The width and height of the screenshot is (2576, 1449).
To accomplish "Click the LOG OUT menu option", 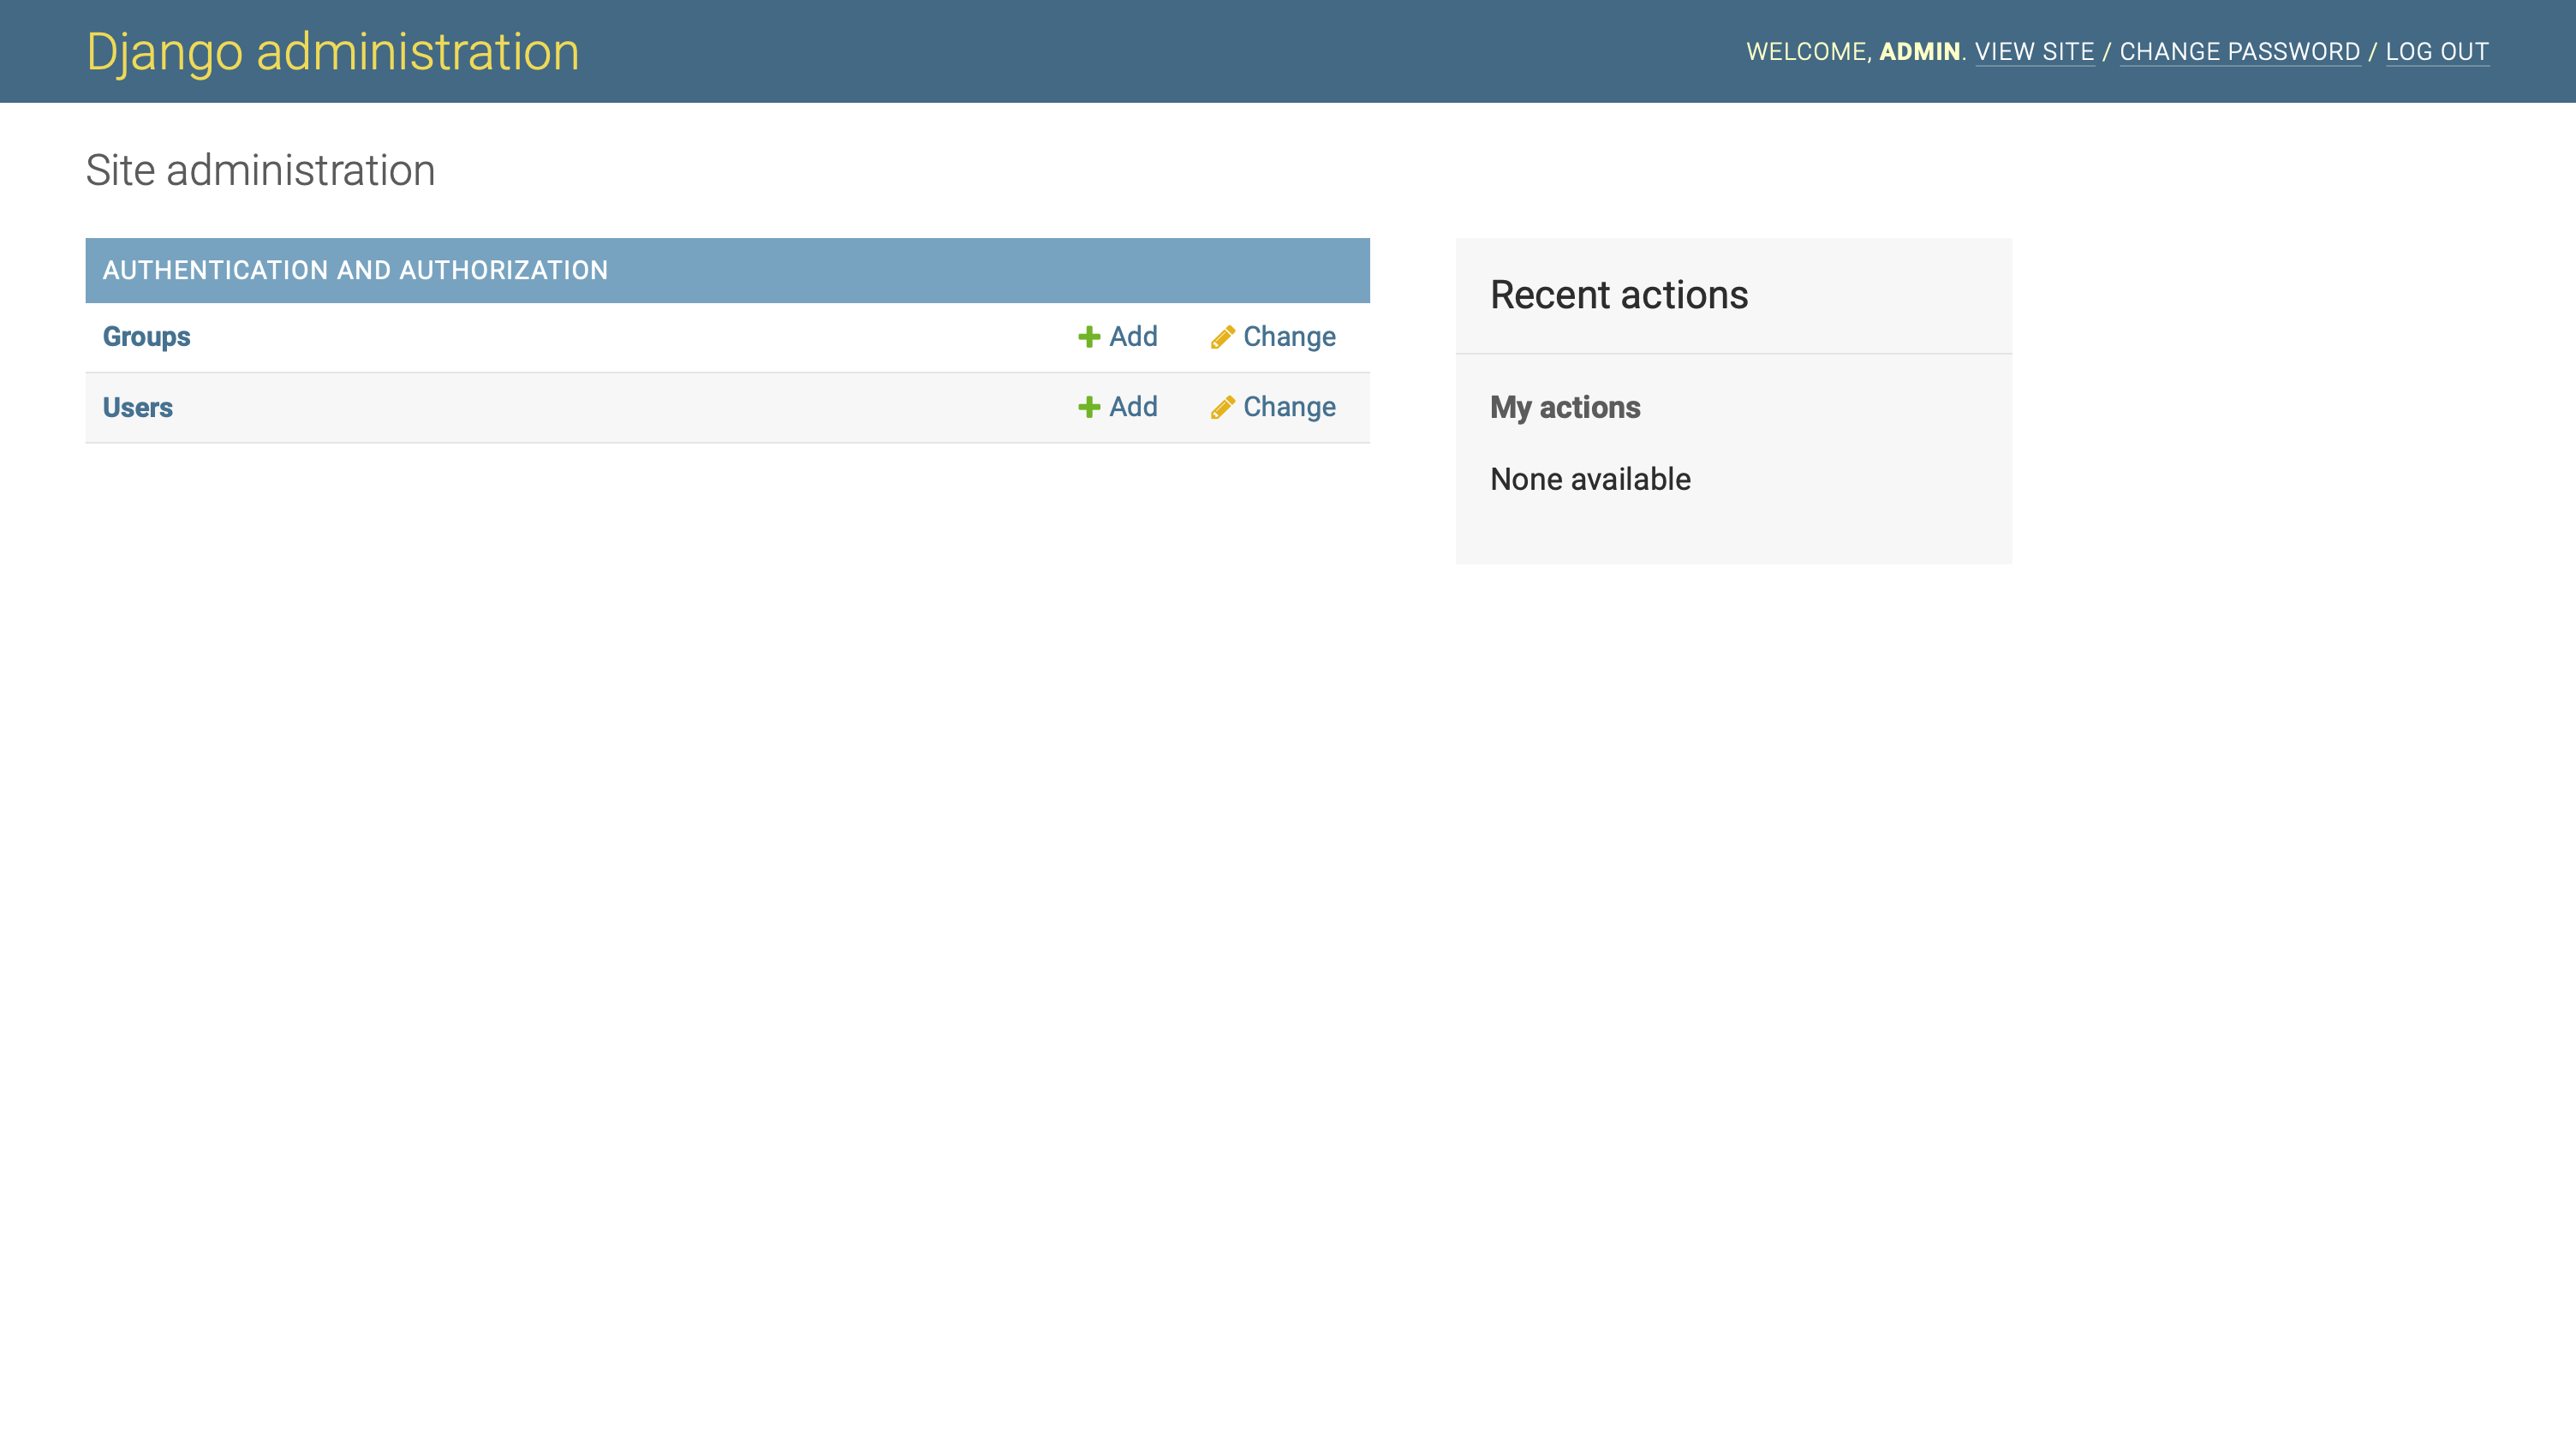I will click(x=2436, y=51).
